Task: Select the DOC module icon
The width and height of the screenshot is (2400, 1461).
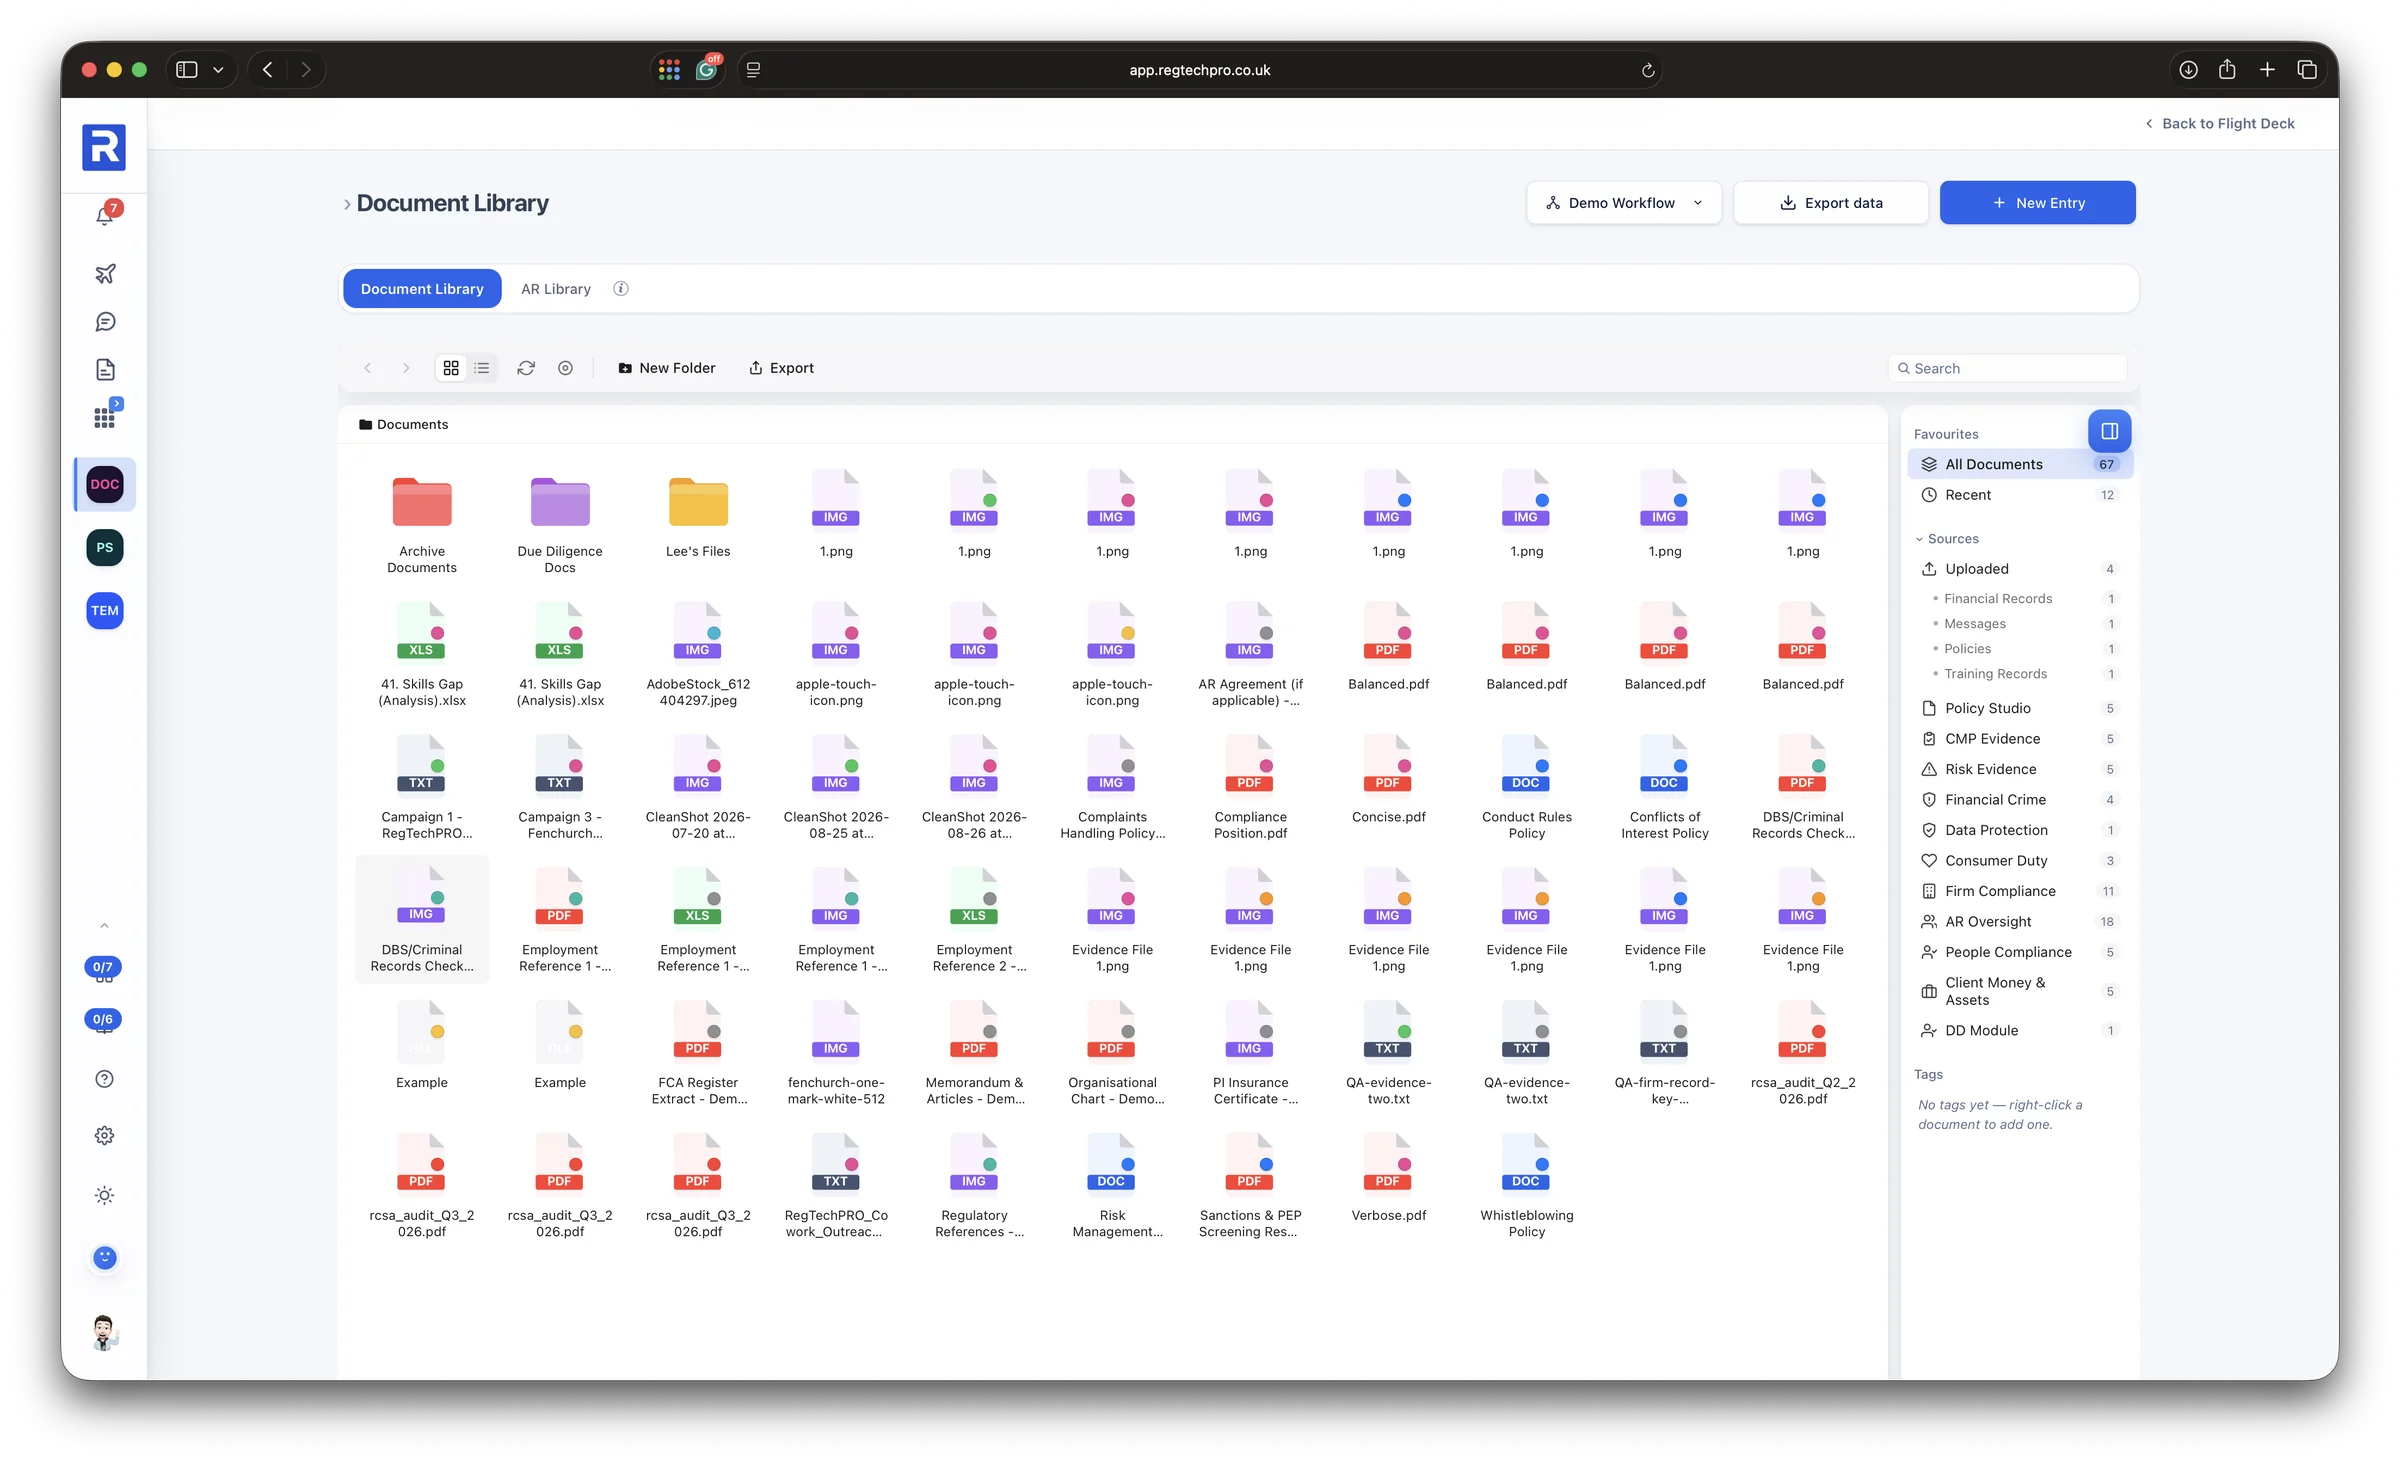Action: coord(105,484)
